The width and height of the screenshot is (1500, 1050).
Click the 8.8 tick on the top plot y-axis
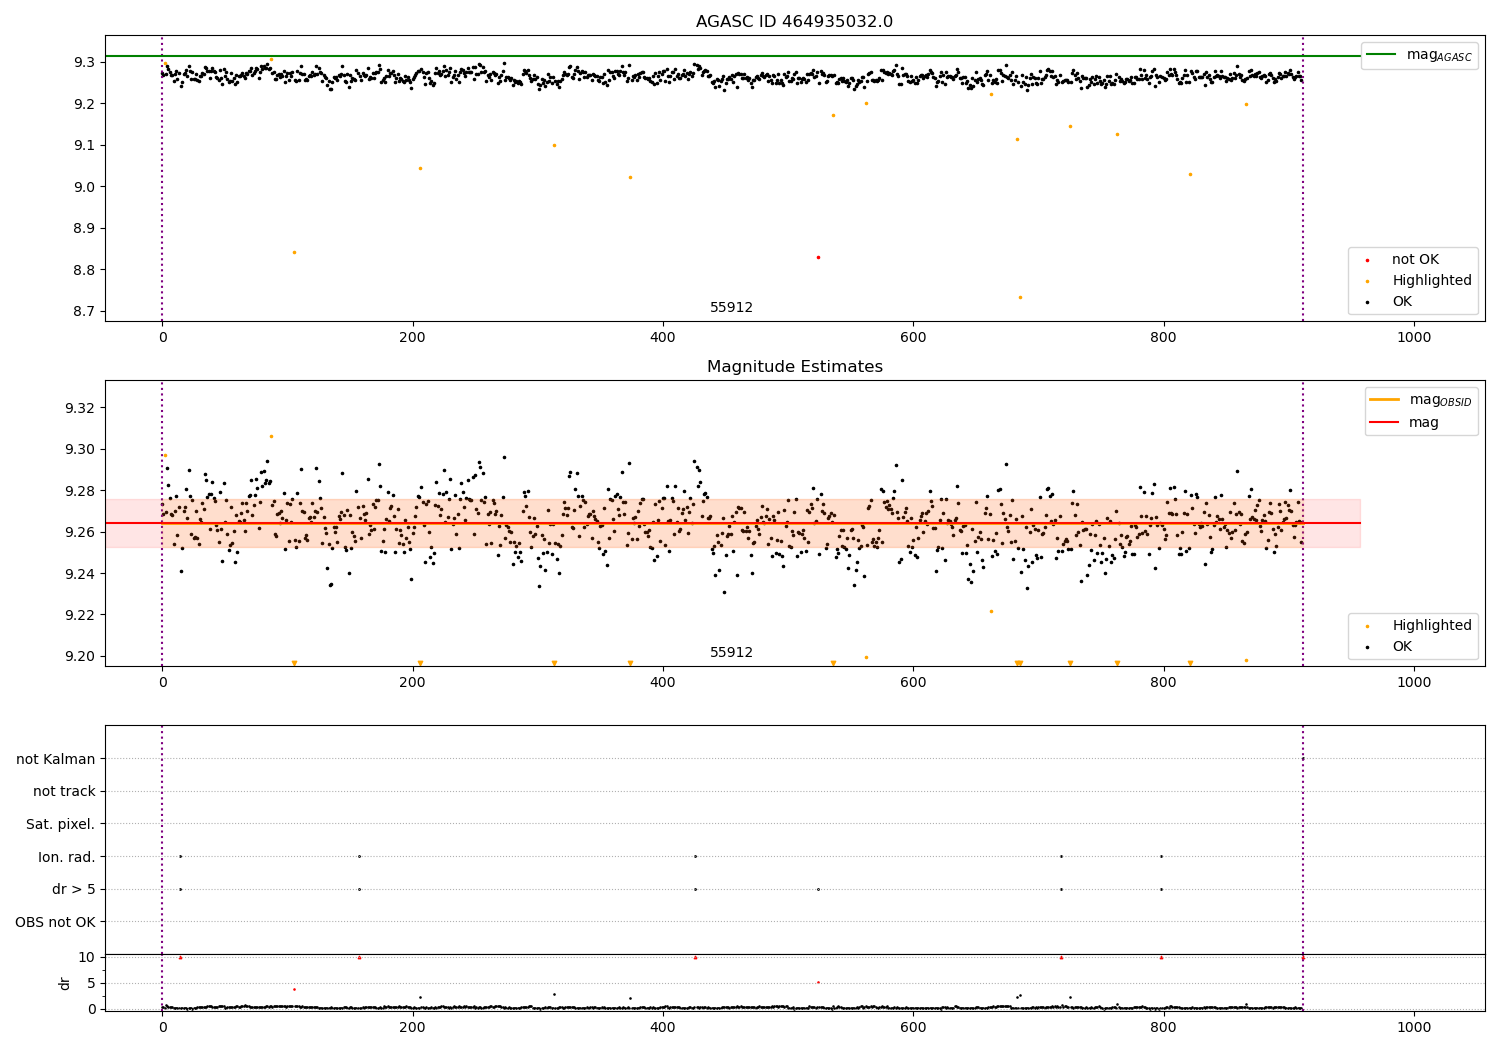point(85,270)
